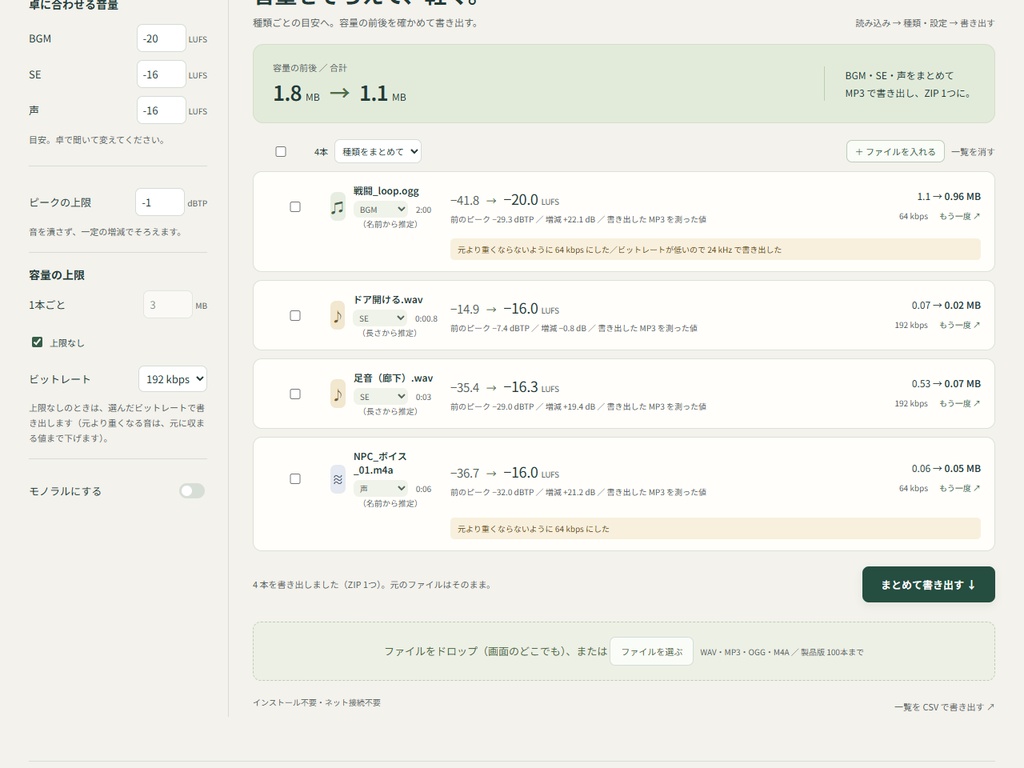Click the note icon beside 足音（廊下）.wav

pyautogui.click(x=337, y=394)
